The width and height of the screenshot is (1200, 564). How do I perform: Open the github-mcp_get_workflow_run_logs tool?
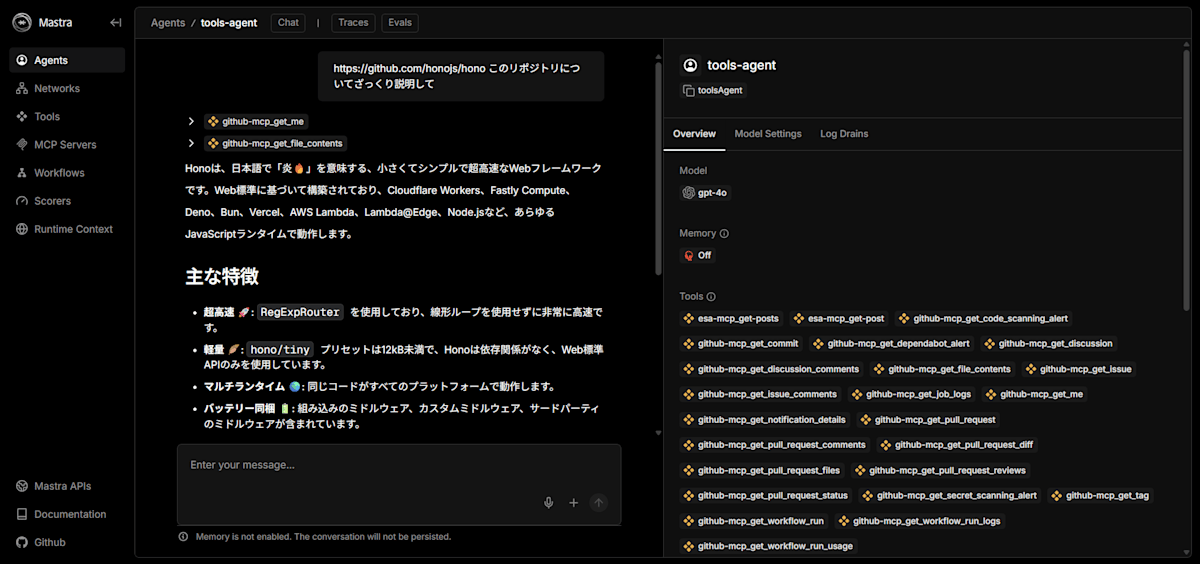tap(920, 521)
